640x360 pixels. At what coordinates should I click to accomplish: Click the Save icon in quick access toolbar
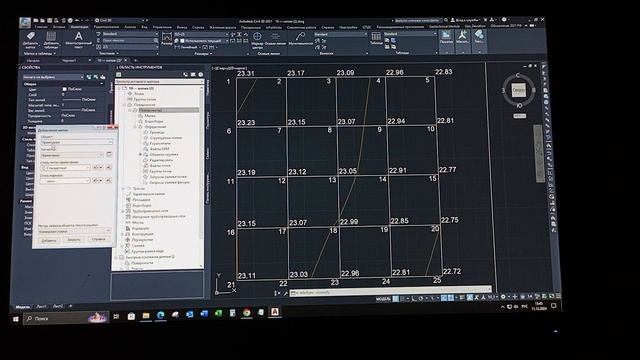[49, 20]
